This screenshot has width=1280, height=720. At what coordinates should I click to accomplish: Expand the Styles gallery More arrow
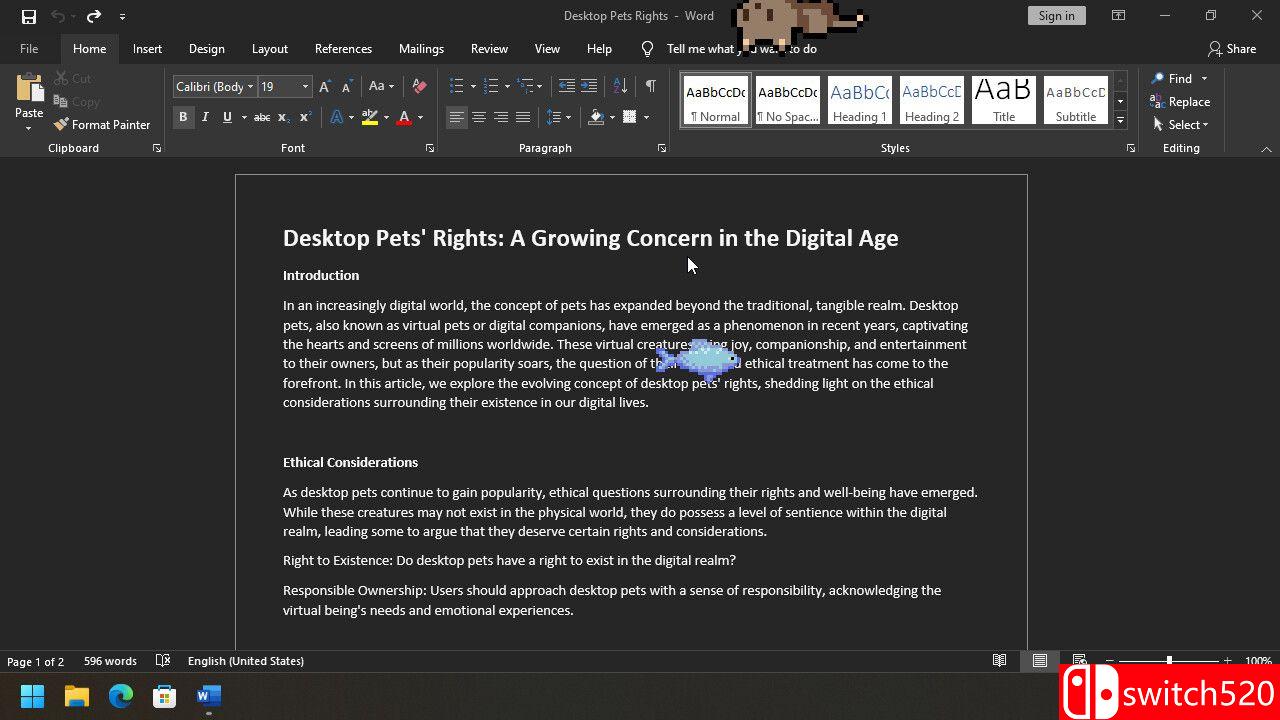[1120, 121]
